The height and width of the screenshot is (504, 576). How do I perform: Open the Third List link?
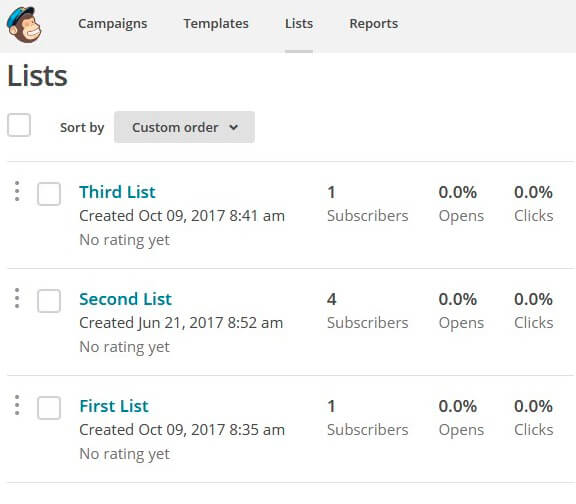click(117, 192)
